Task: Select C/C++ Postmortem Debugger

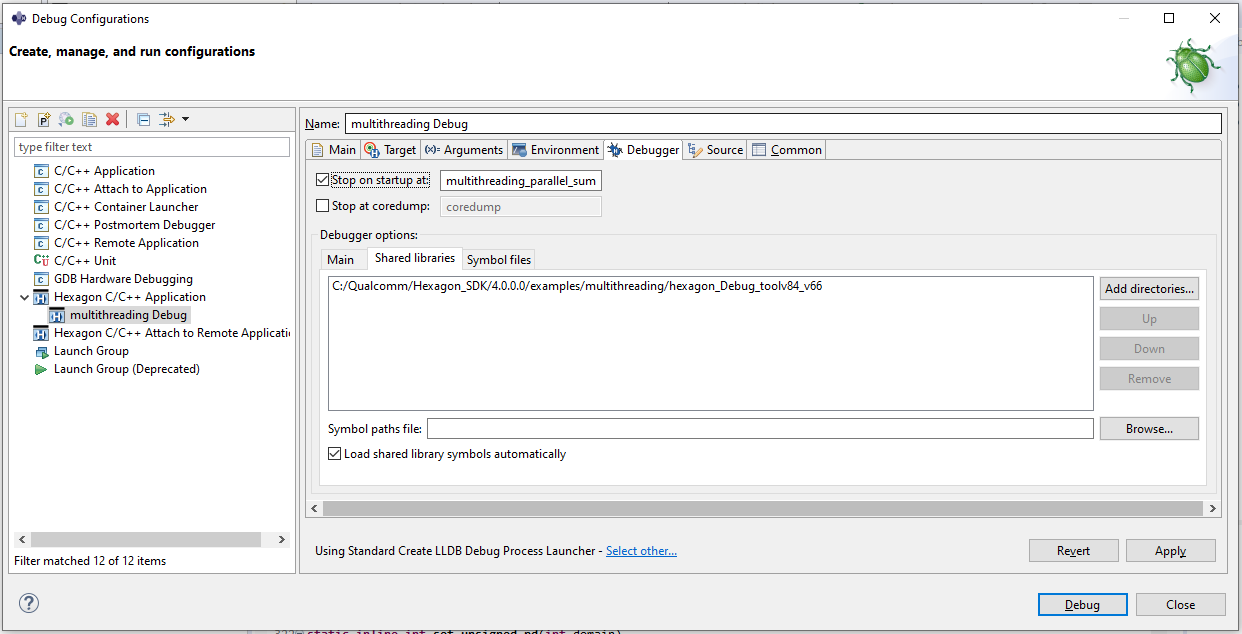Action: [x=134, y=225]
